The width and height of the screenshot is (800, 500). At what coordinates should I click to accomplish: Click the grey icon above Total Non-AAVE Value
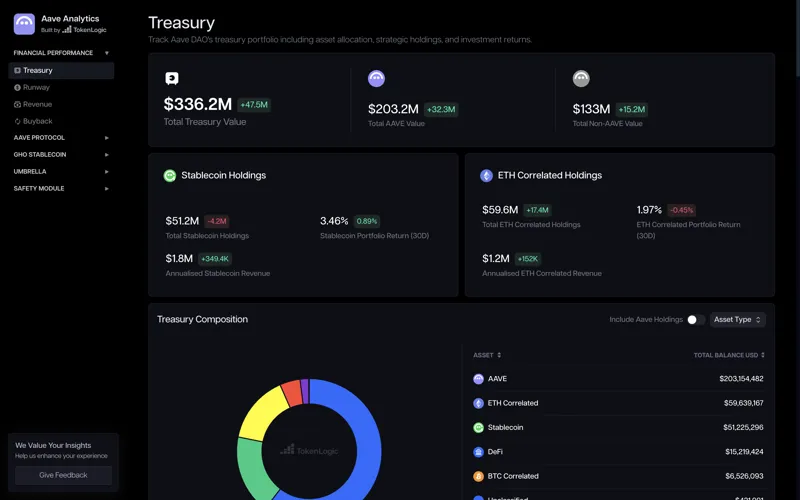tap(581, 78)
